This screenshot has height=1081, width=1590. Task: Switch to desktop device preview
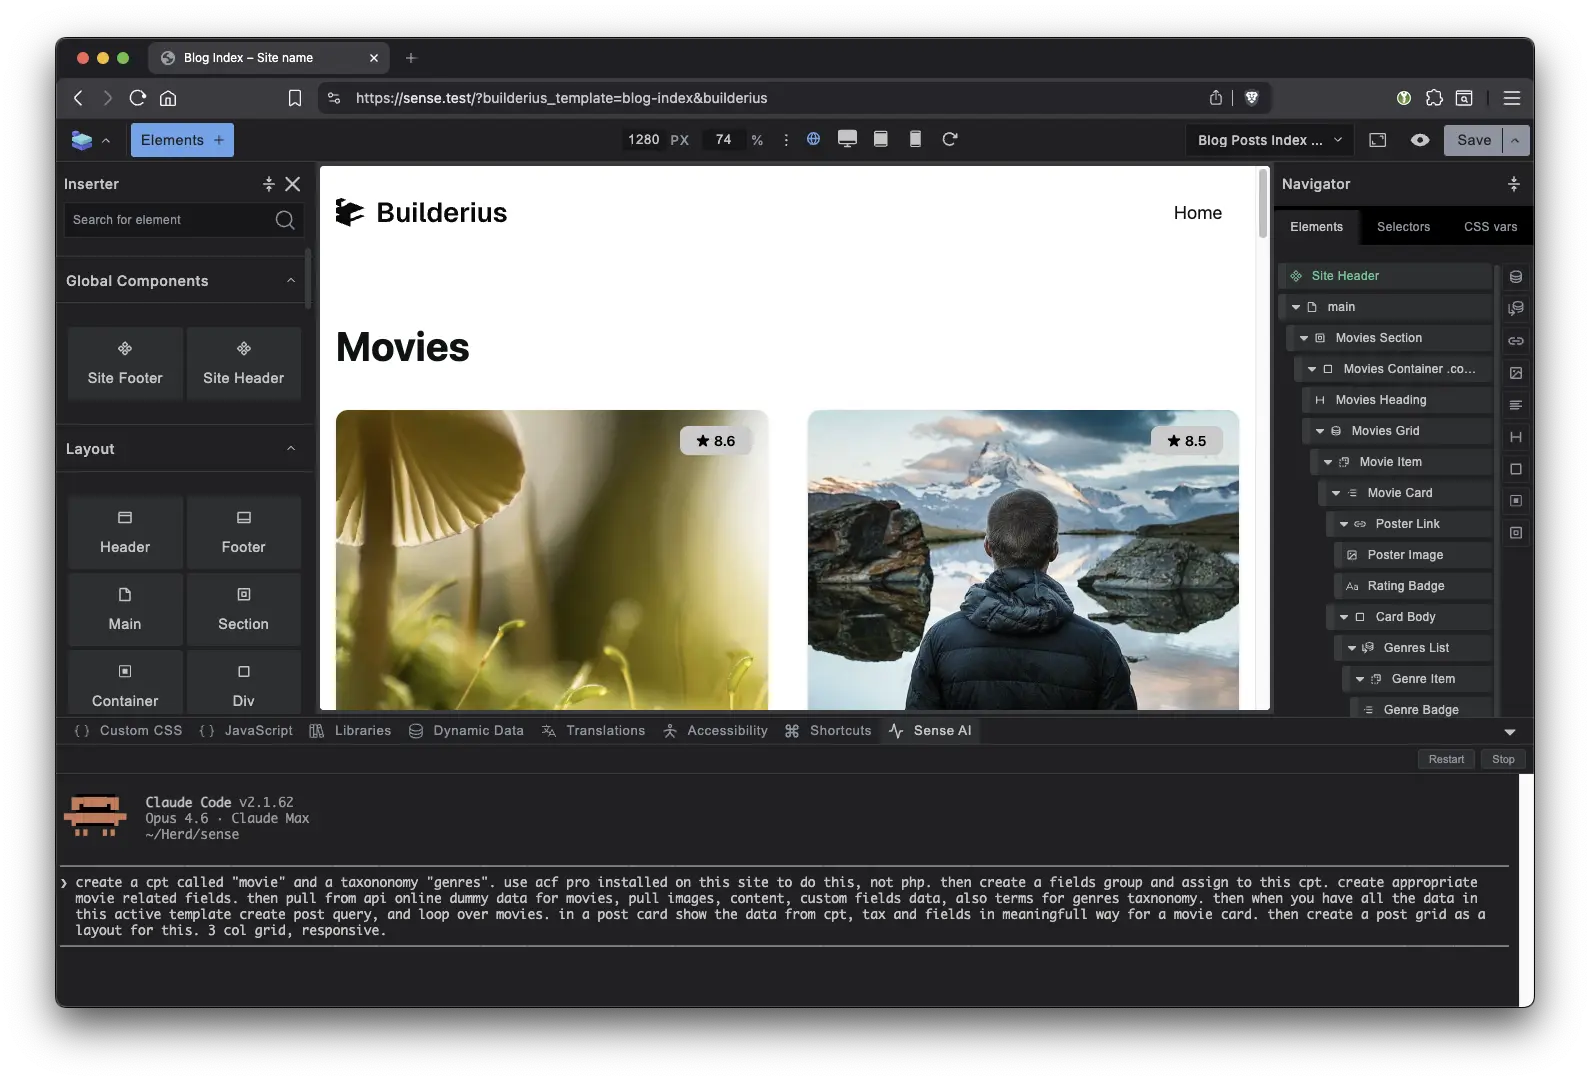pyautogui.click(x=847, y=139)
